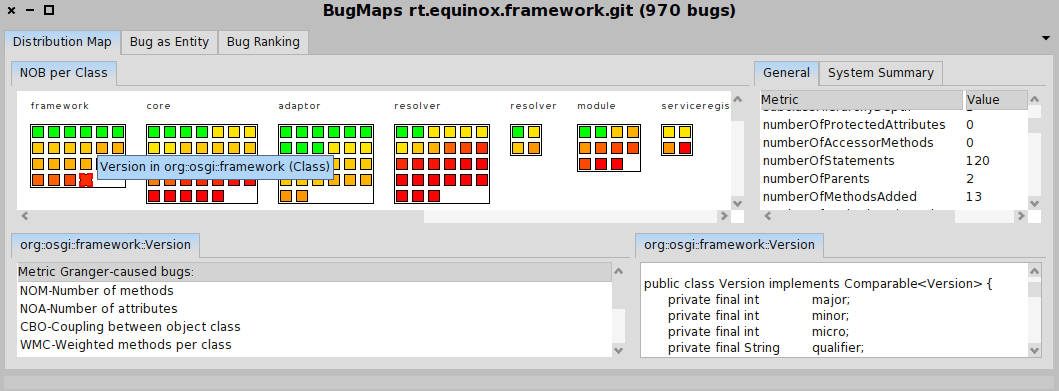Screen dimensions: 1059x391
Task: Select green square in small resolver package
Action: point(518,132)
